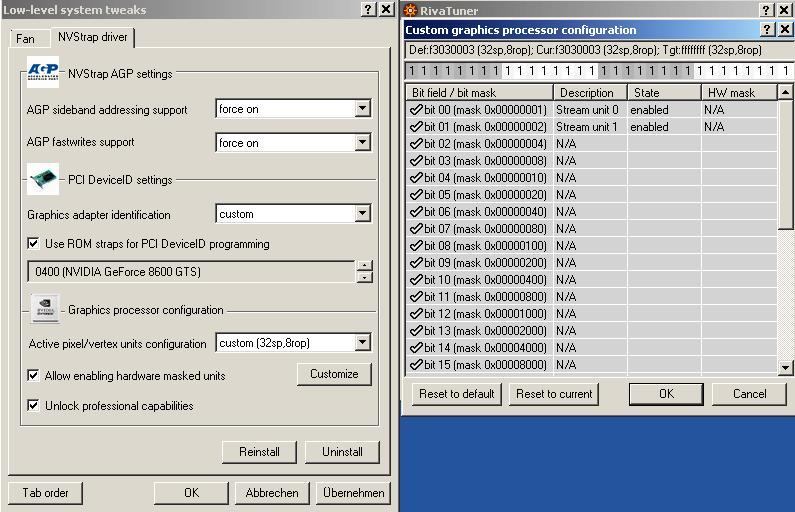This screenshot has height=512, width=795.
Task: Uncheck Unlock professional capabilities
Action: 33,406
